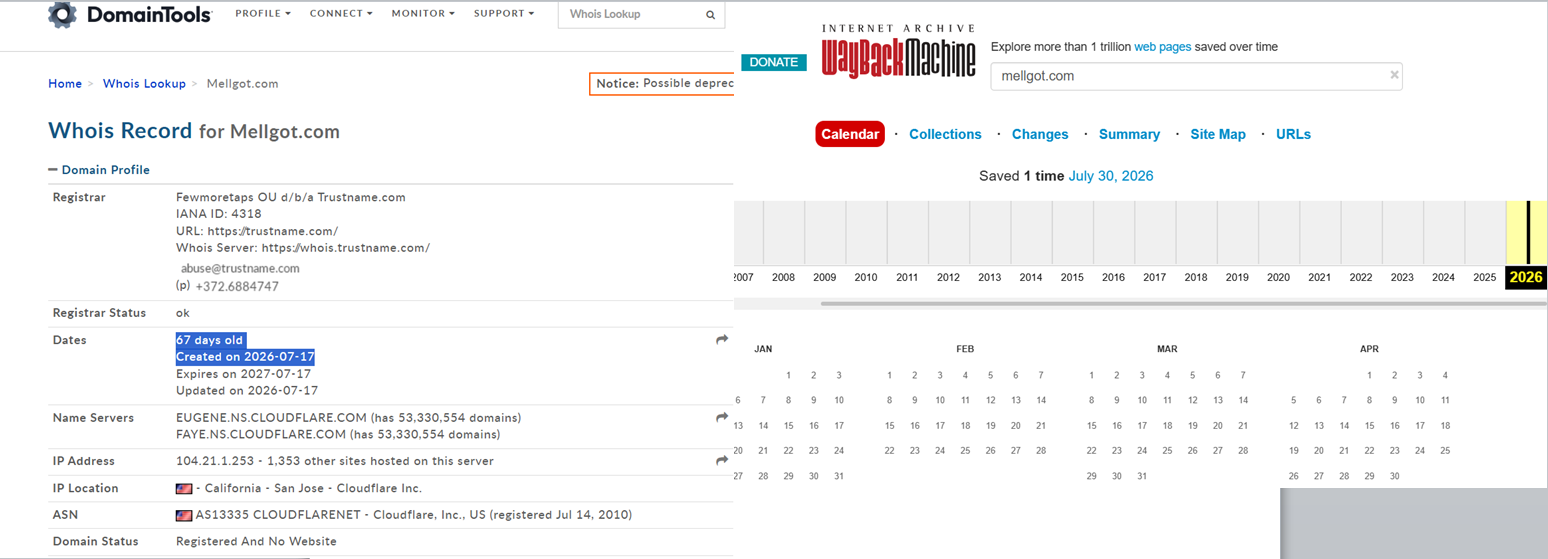Viewport: 1548px width, 559px height.
Task: Click the trustname.com URL line
Action: click(x=257, y=231)
